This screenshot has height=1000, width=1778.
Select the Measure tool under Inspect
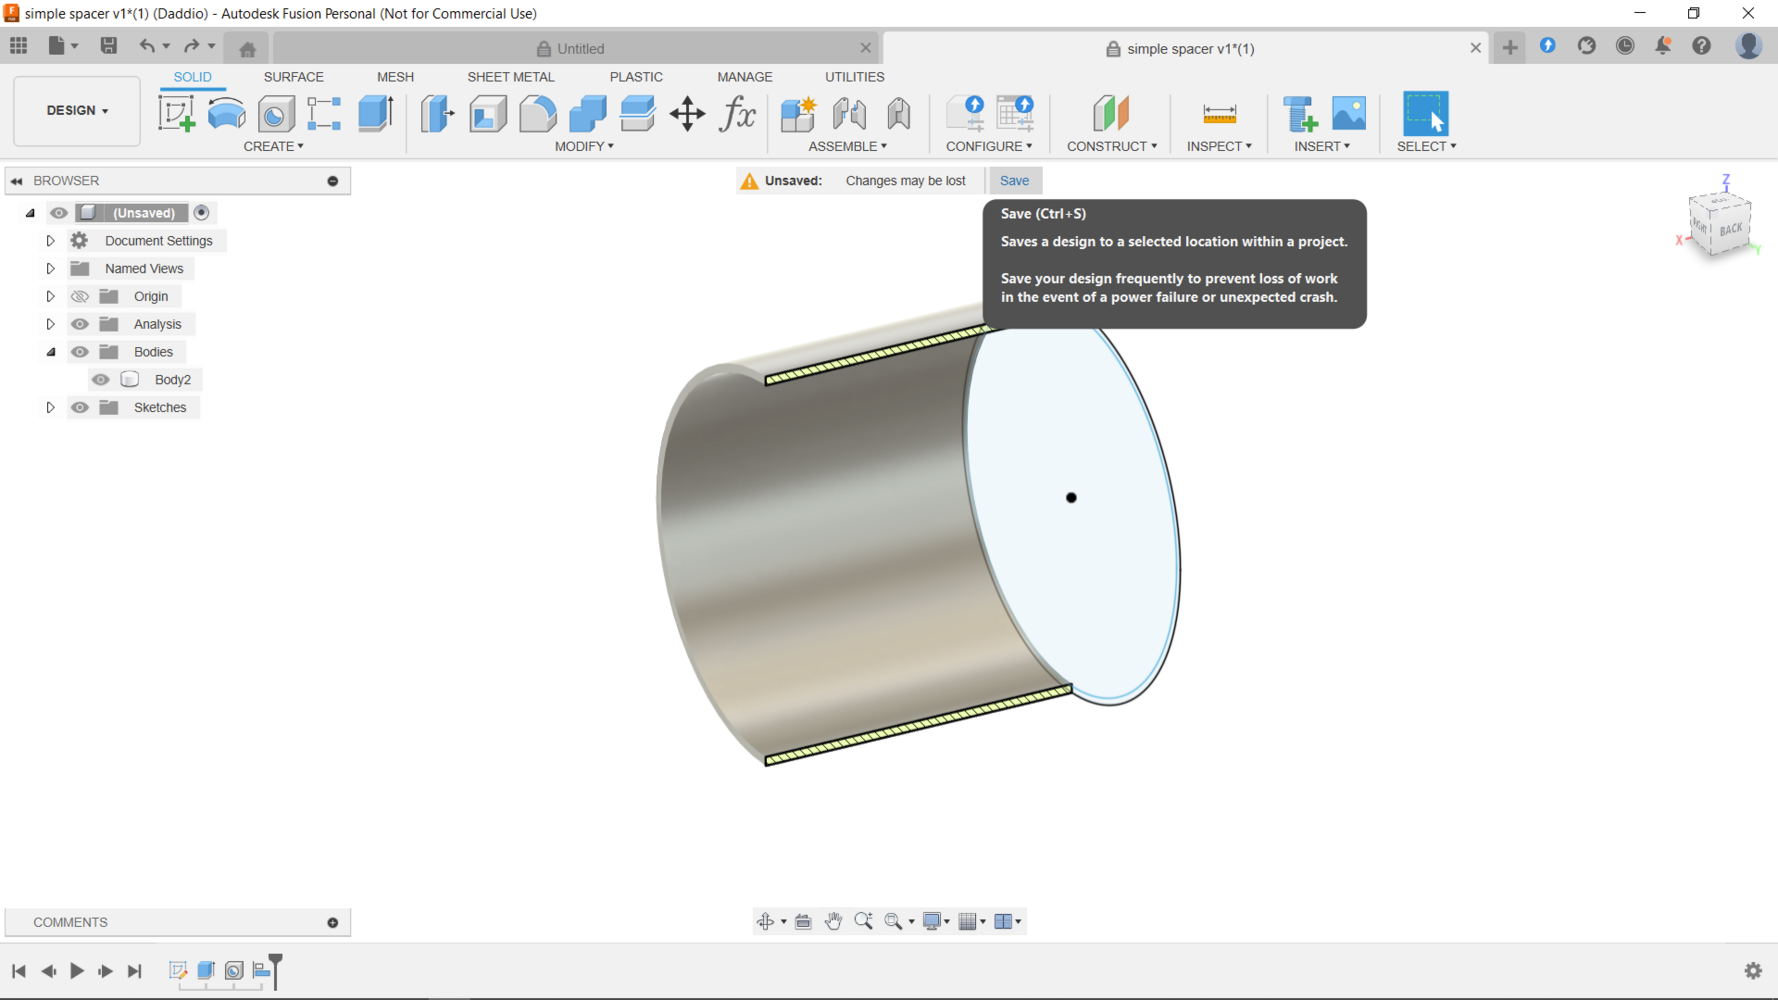click(1219, 113)
